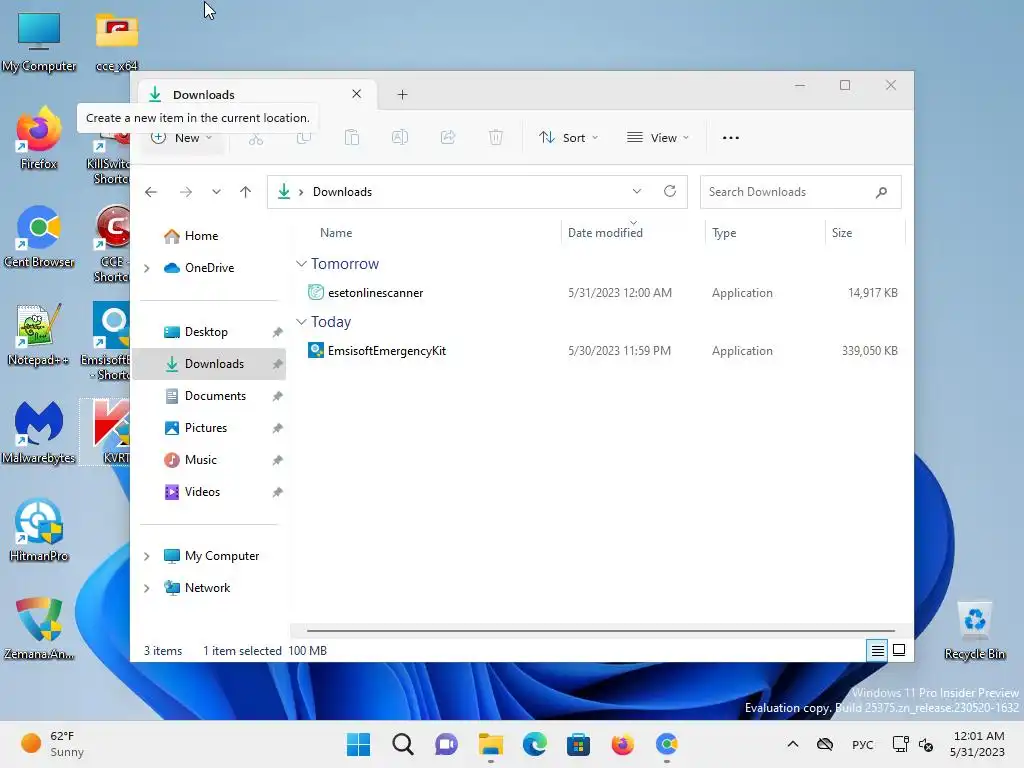Select the Firefox desktop shortcut
Screen dimensions: 1024x768
click(x=39, y=139)
